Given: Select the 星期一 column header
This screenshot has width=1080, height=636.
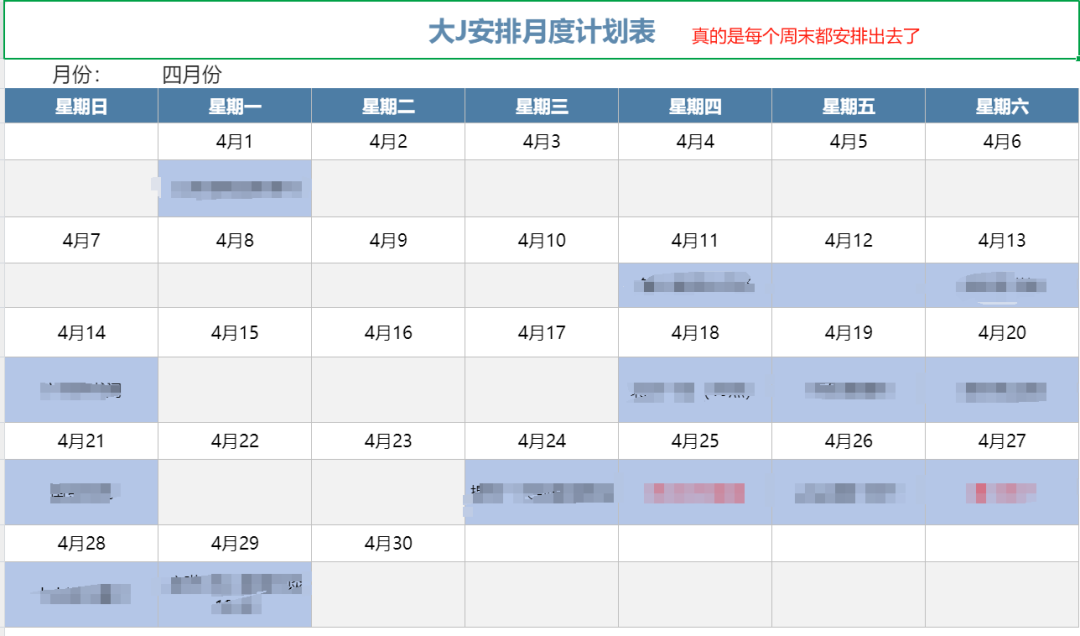Looking at the screenshot, I should tap(235, 106).
